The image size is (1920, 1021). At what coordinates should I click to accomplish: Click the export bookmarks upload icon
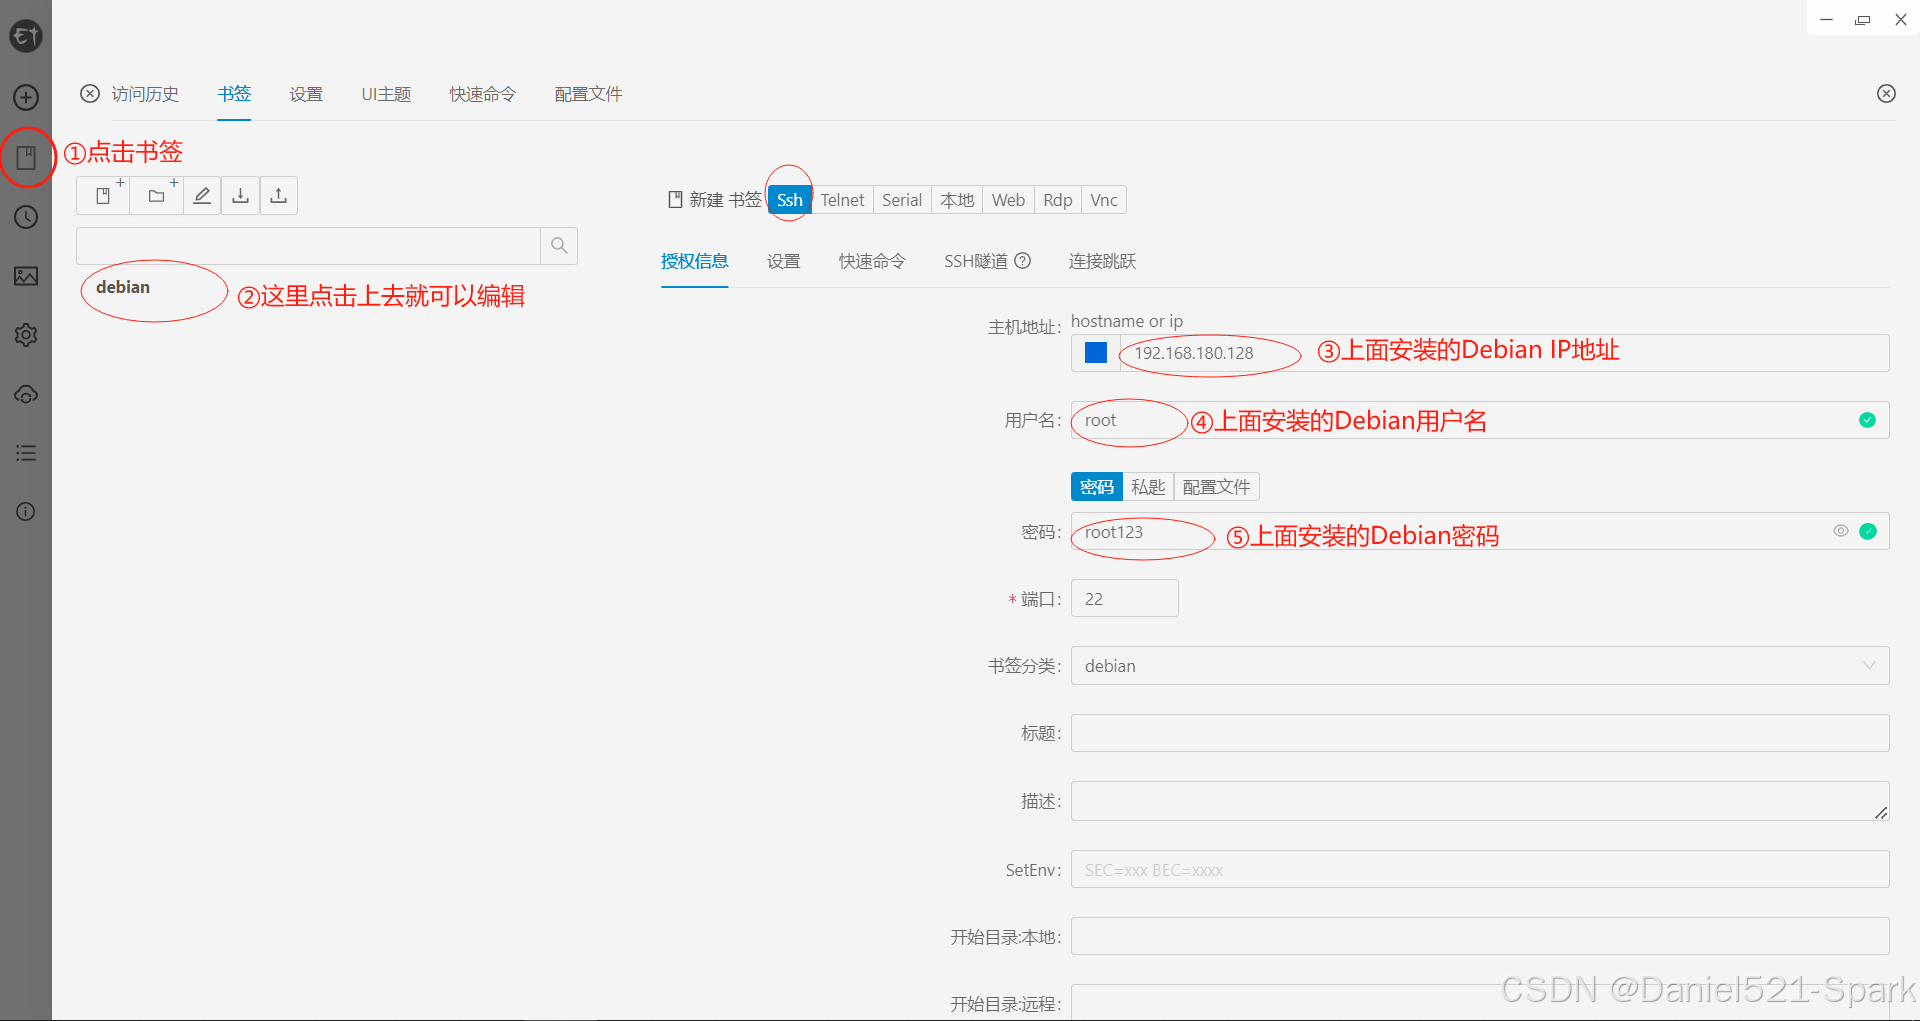(278, 196)
